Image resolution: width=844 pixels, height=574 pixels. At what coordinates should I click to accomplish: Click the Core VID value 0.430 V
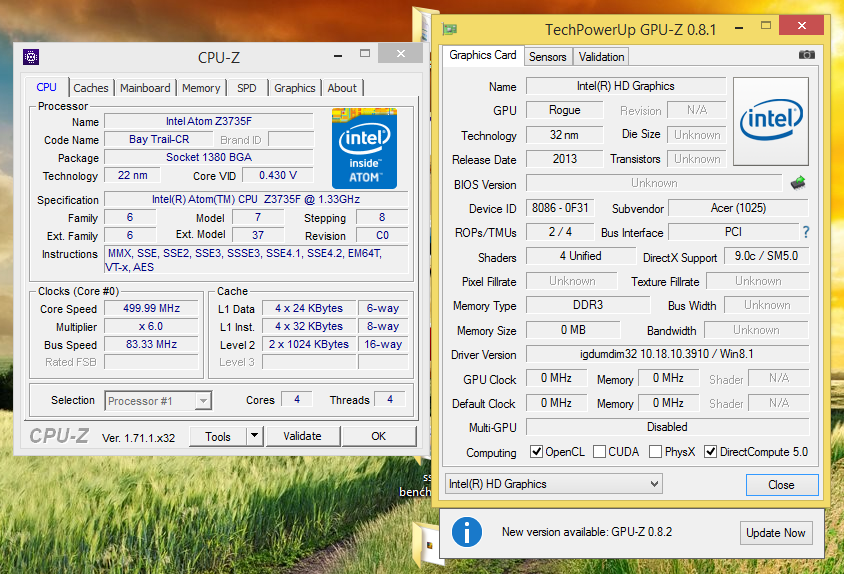[278, 175]
